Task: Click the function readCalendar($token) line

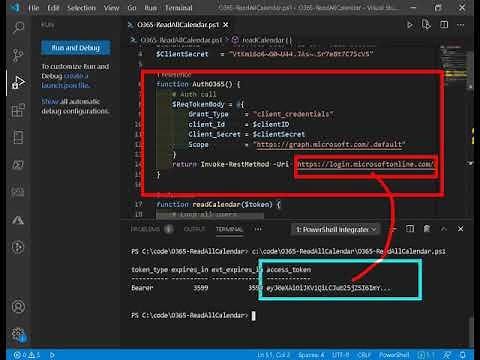Action: [x=219, y=204]
